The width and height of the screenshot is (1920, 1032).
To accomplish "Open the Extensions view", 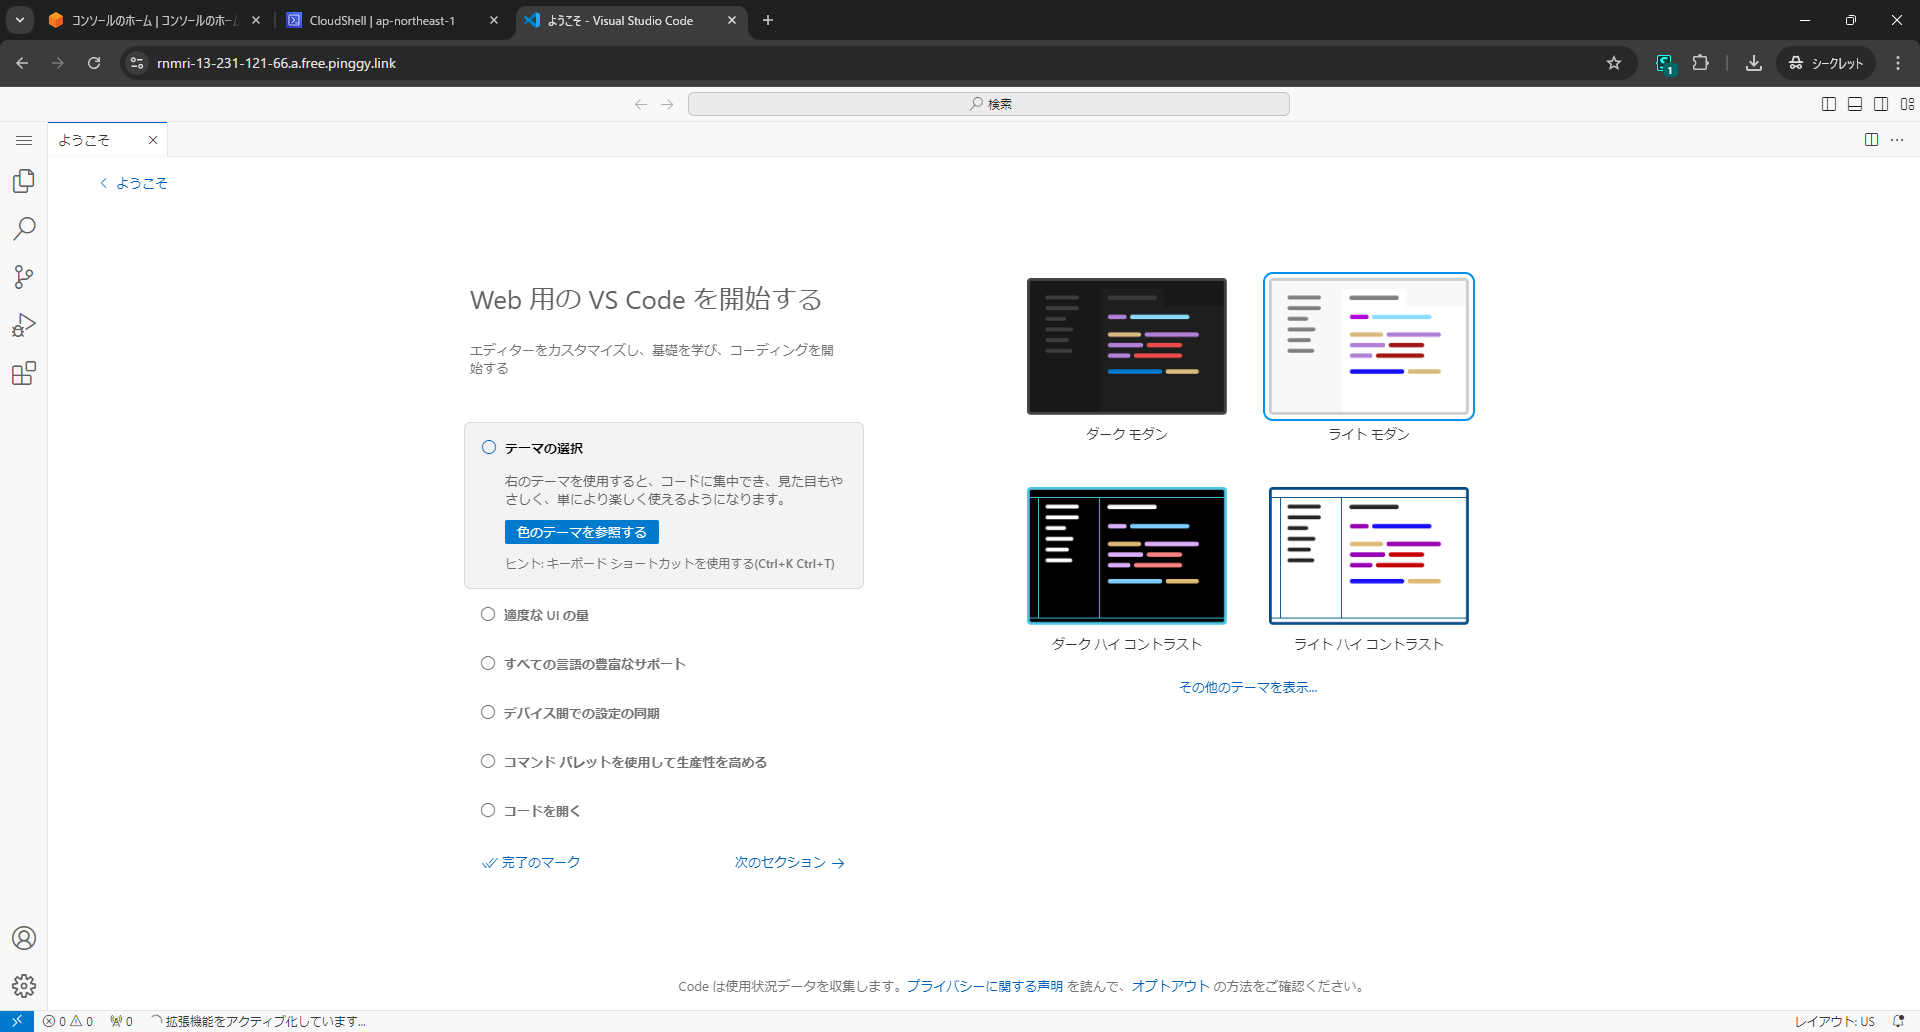I will (x=24, y=373).
